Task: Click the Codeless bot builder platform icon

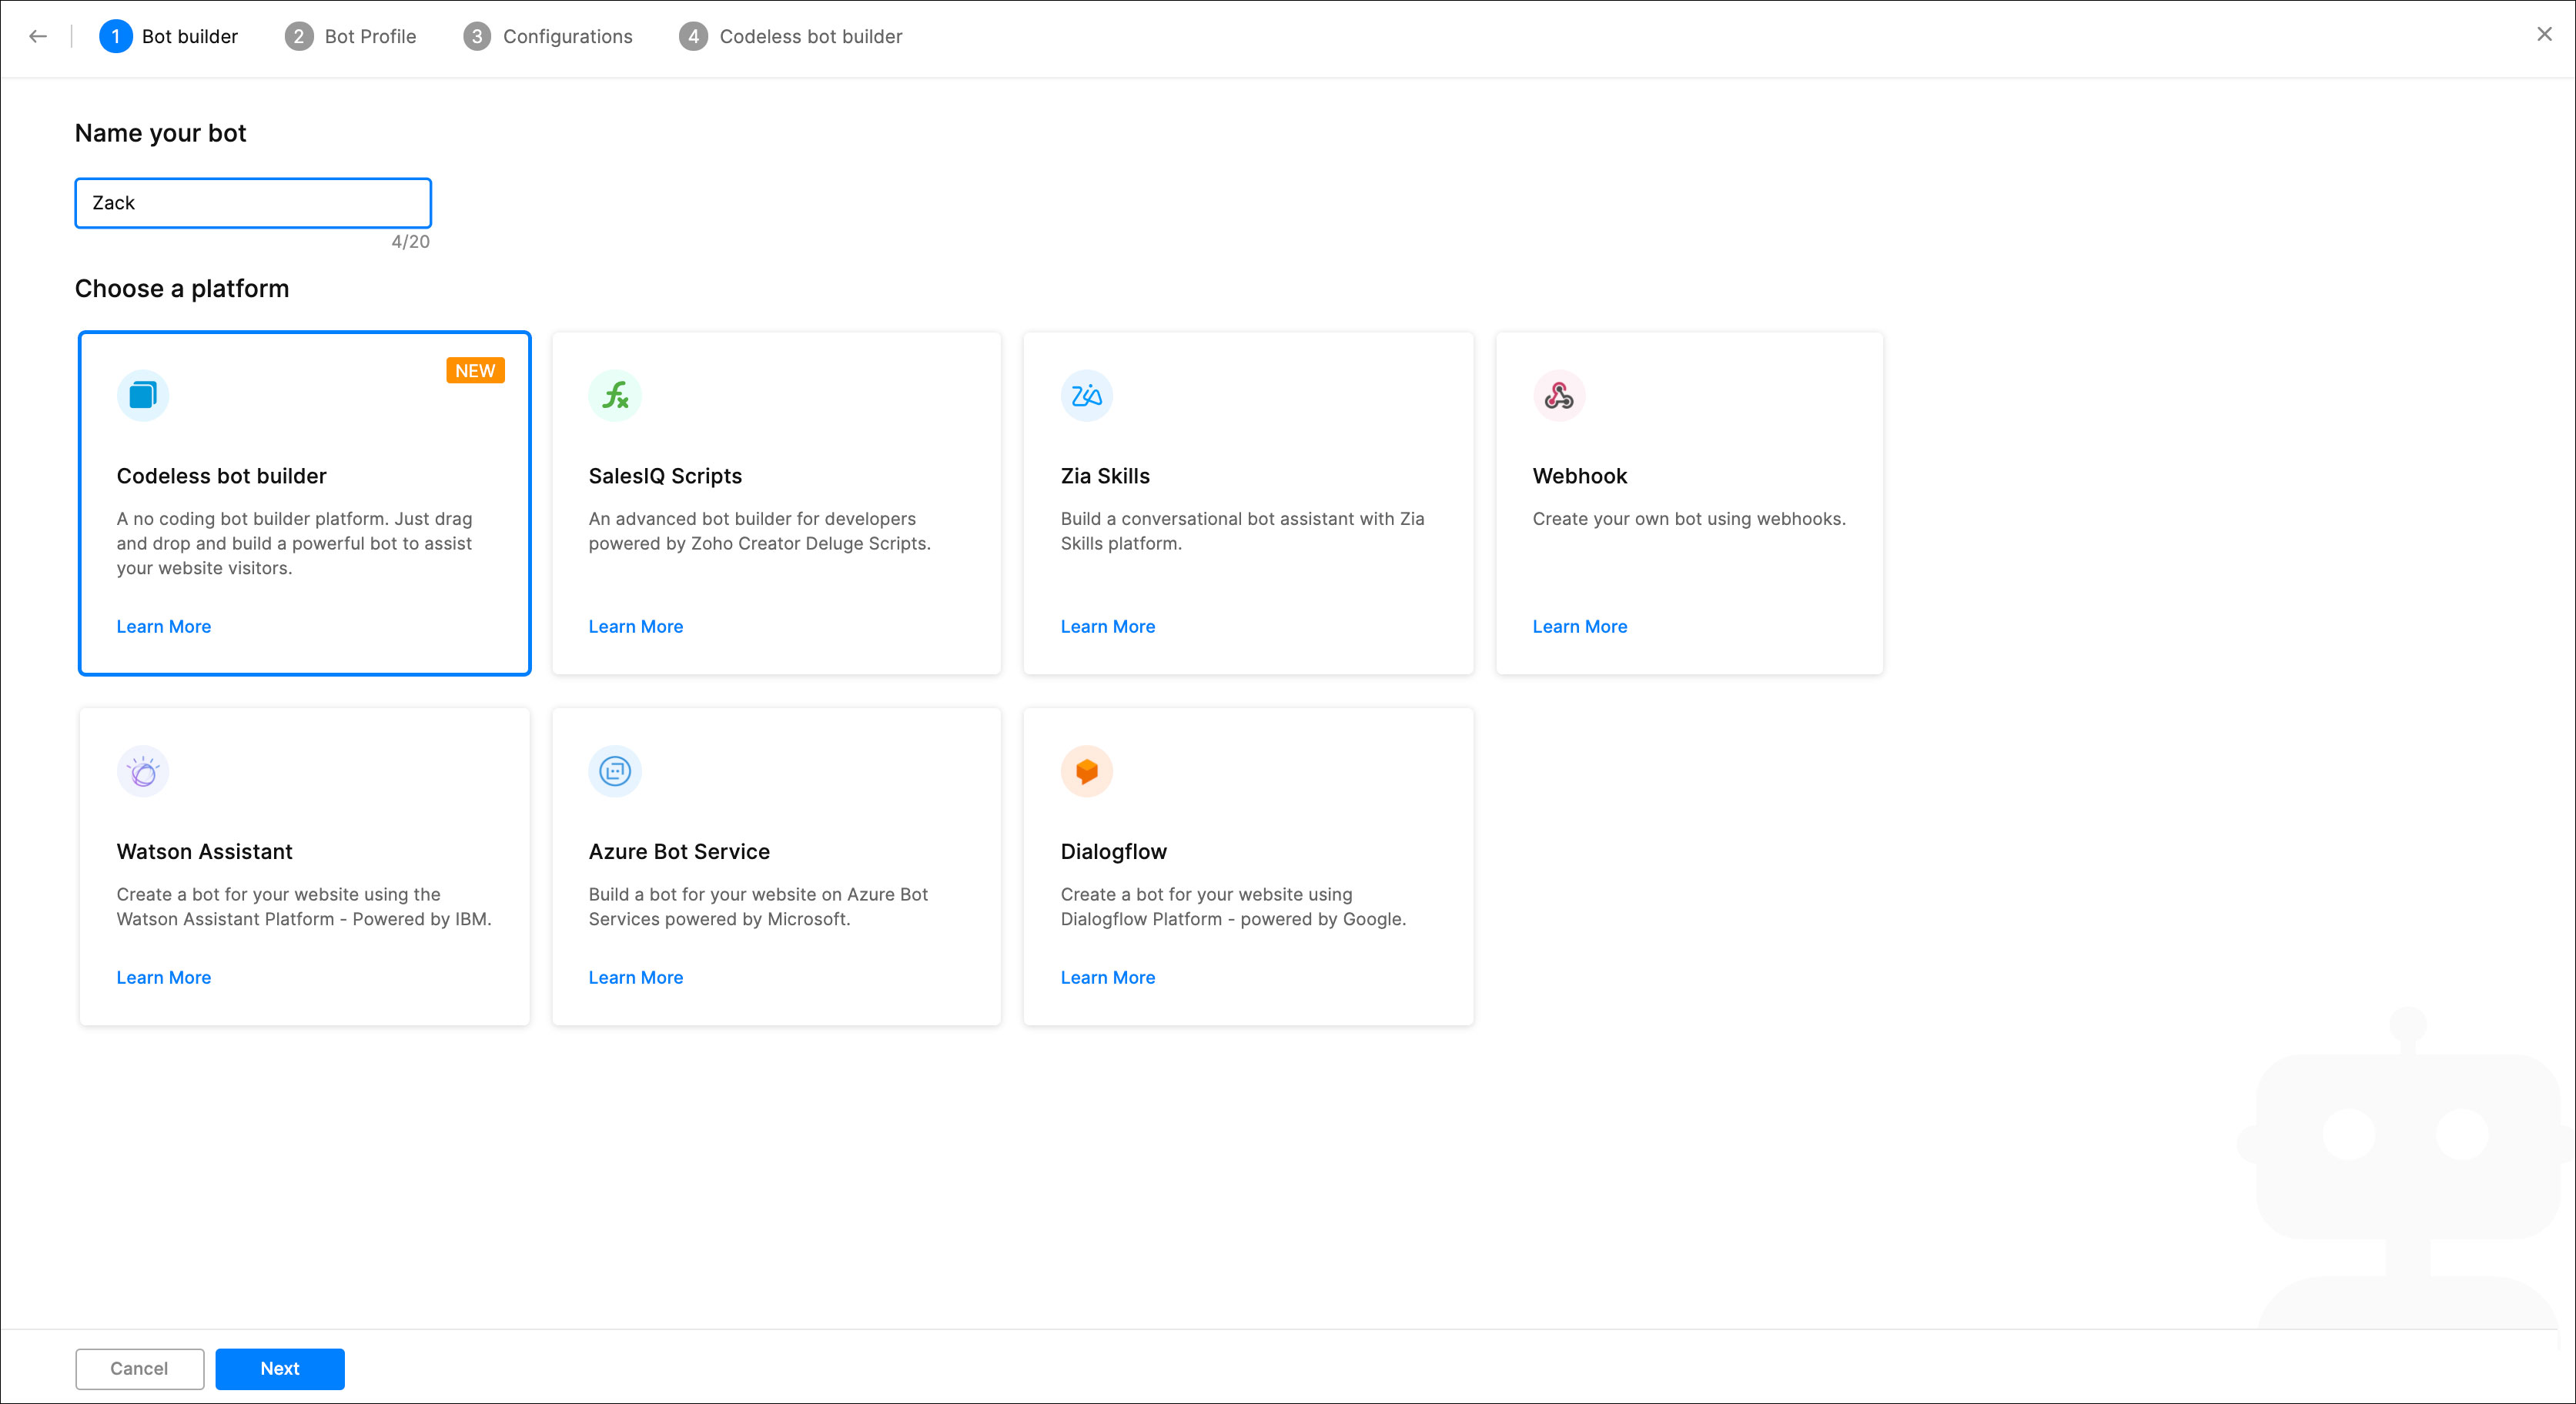Action: click(143, 395)
